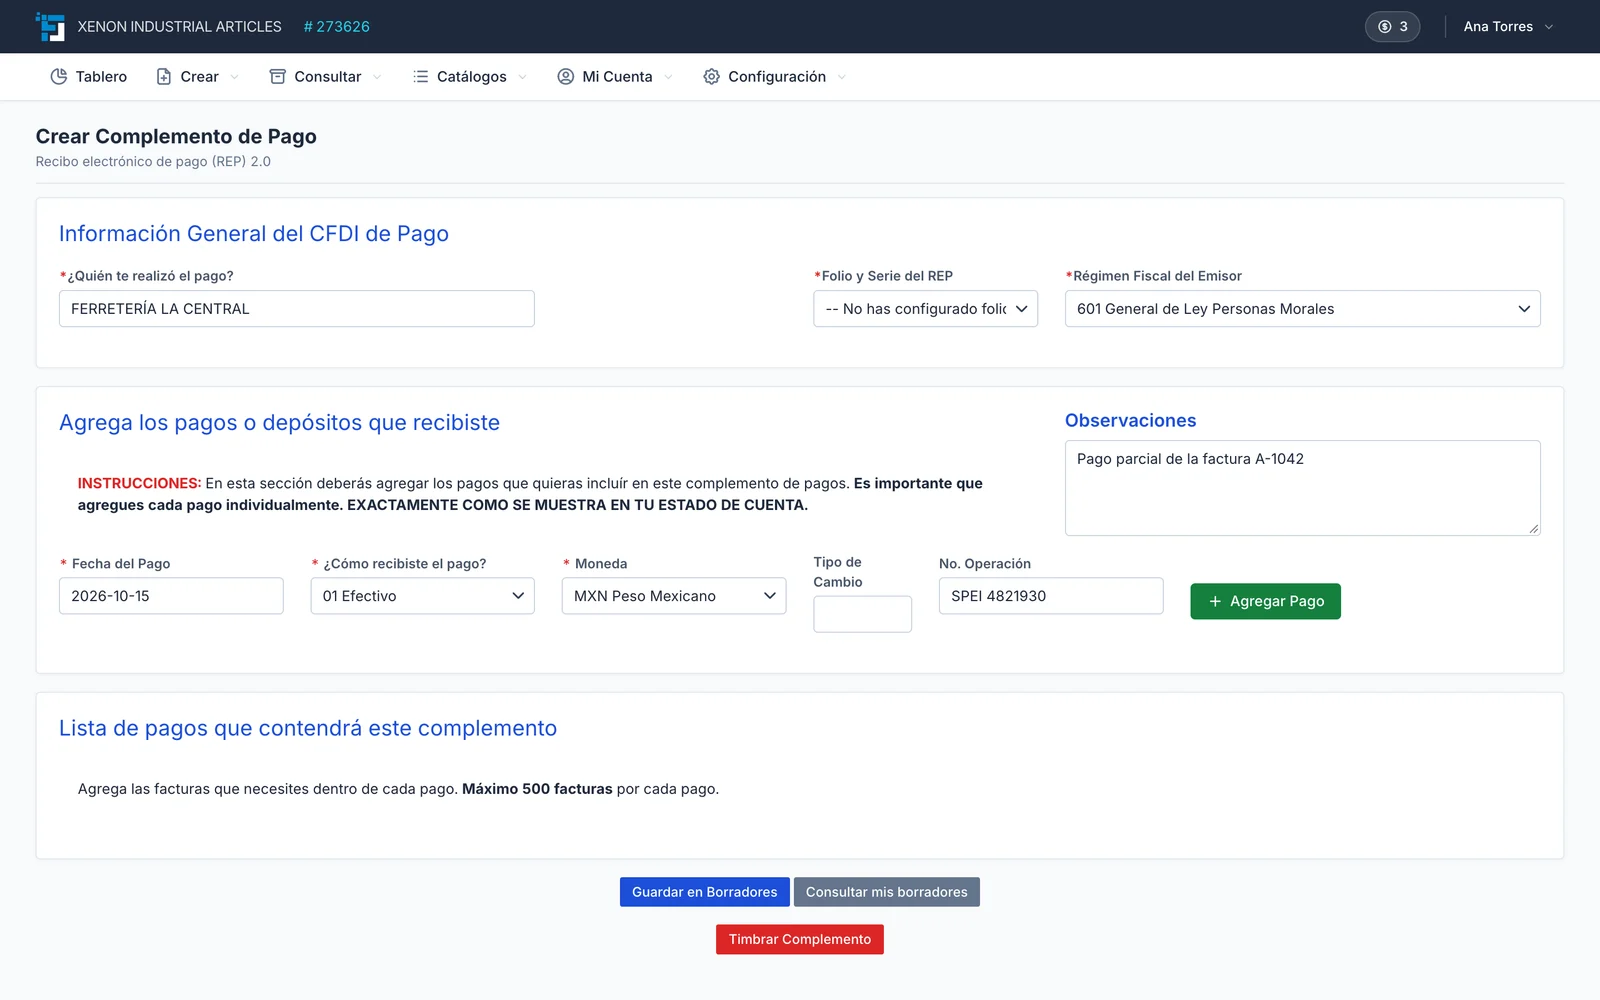The height and width of the screenshot is (1000, 1600).
Task: Click the Observaciones text area
Action: (x=1302, y=488)
